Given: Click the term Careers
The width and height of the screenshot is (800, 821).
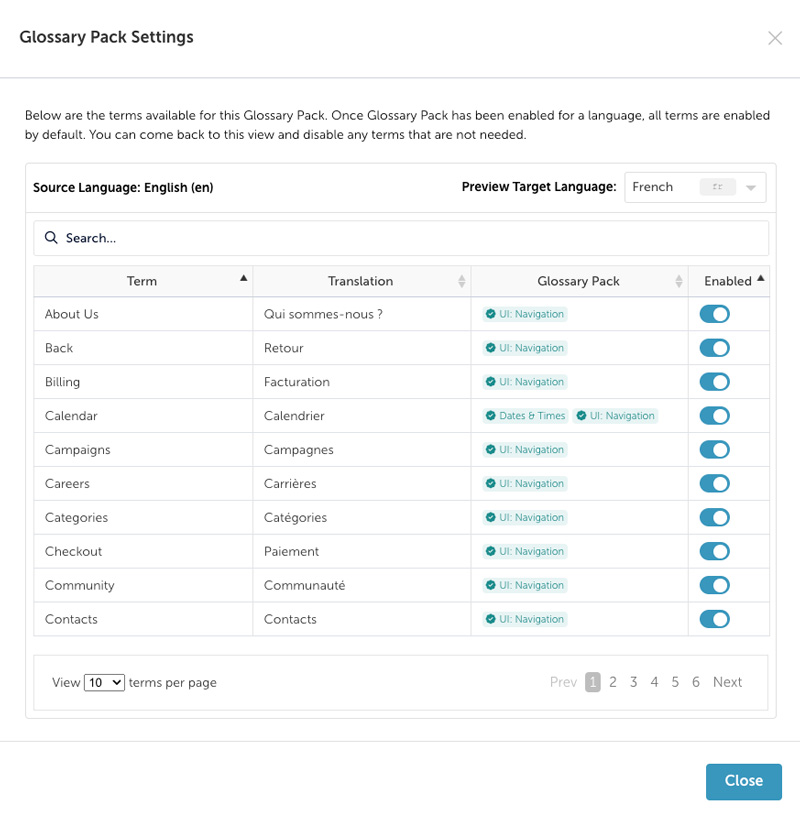Looking at the screenshot, I should pos(67,483).
